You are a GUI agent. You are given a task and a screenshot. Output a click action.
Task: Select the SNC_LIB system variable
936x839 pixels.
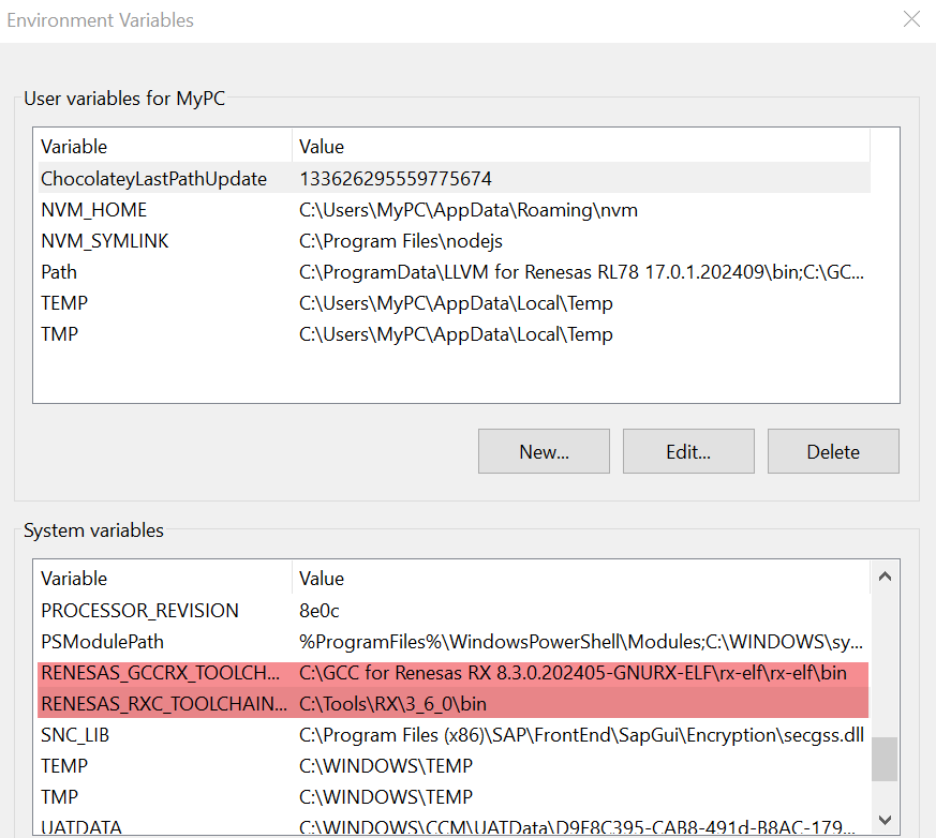pyautogui.click(x=454, y=735)
